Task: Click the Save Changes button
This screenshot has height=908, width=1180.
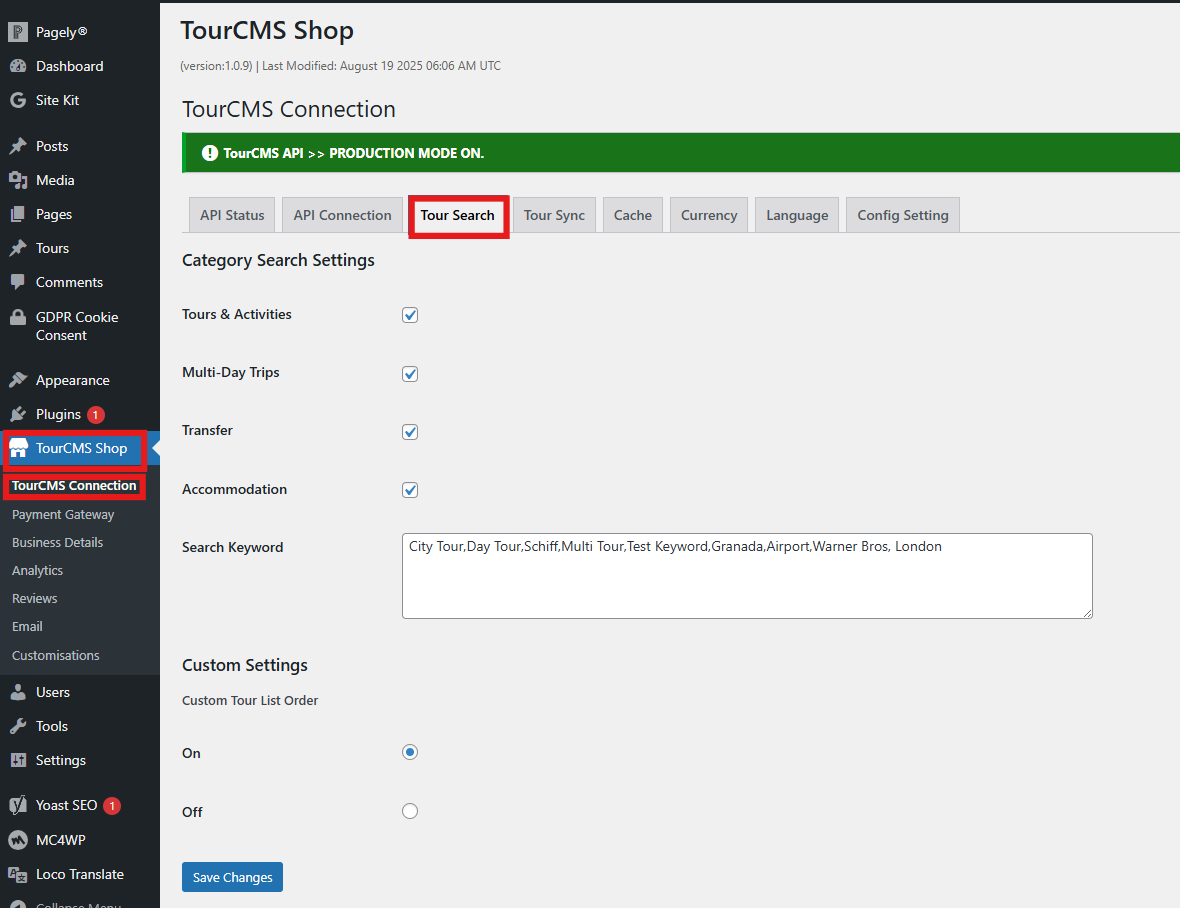Action: tap(233, 877)
